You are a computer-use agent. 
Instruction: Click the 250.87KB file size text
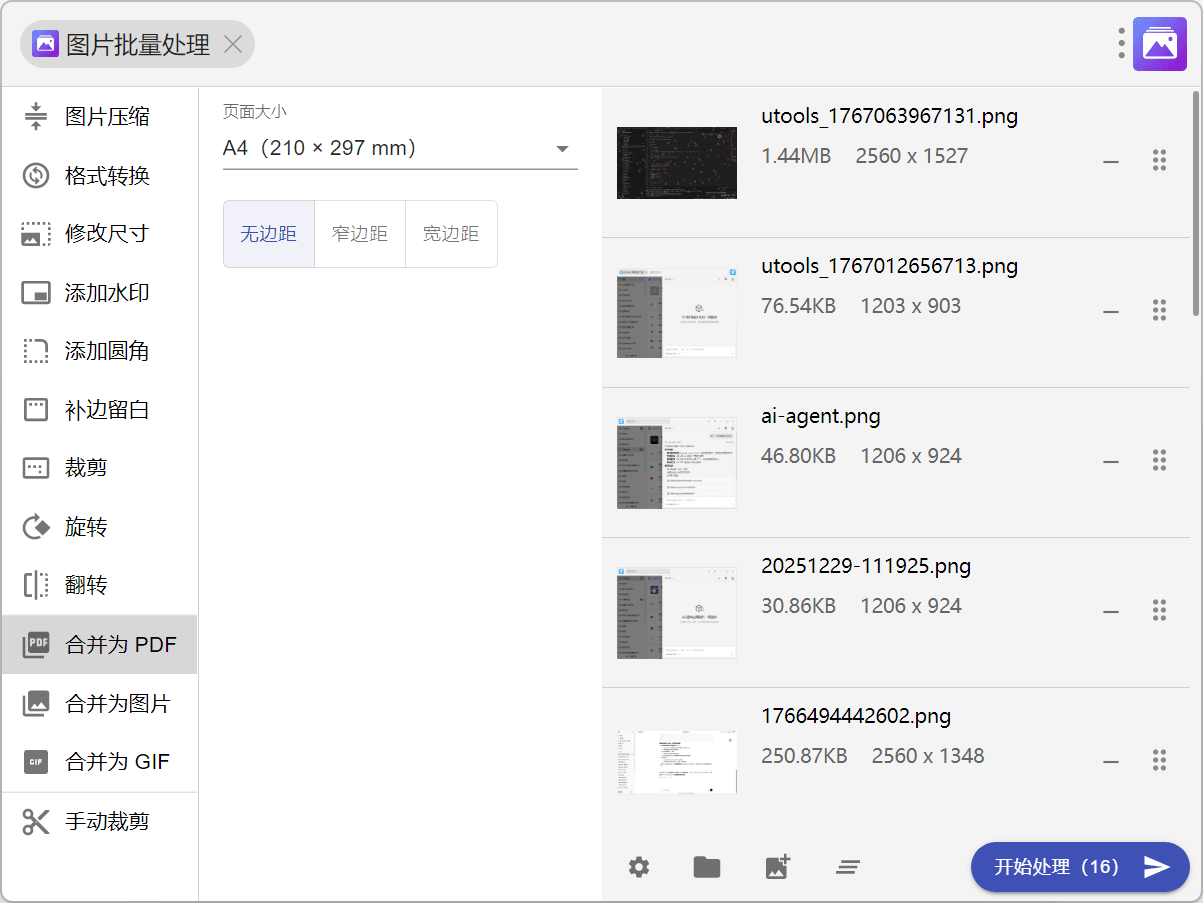pyautogui.click(x=804, y=756)
